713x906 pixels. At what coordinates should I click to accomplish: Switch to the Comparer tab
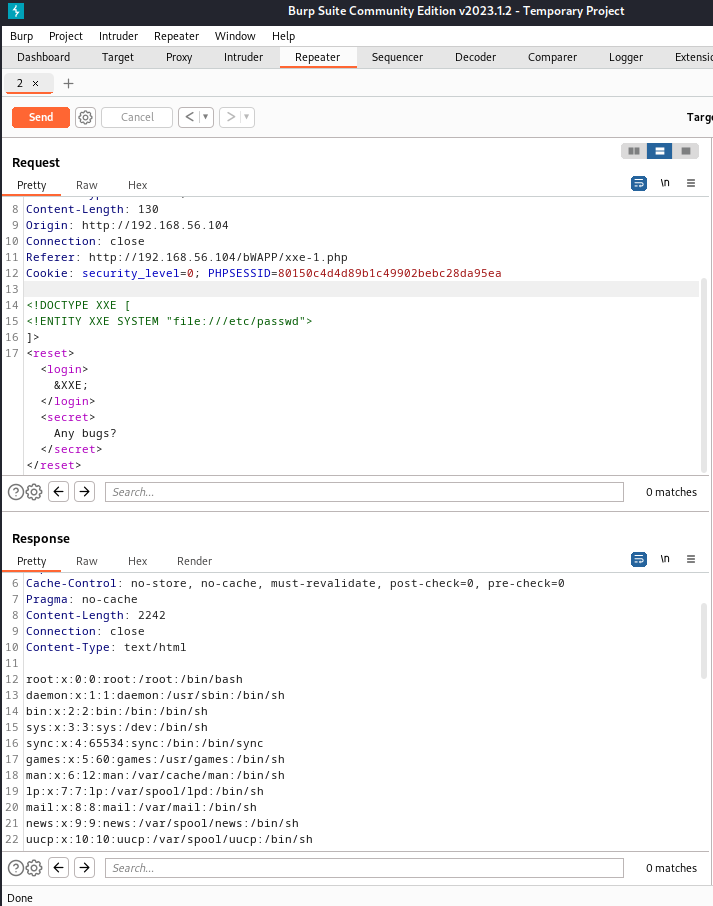point(552,57)
